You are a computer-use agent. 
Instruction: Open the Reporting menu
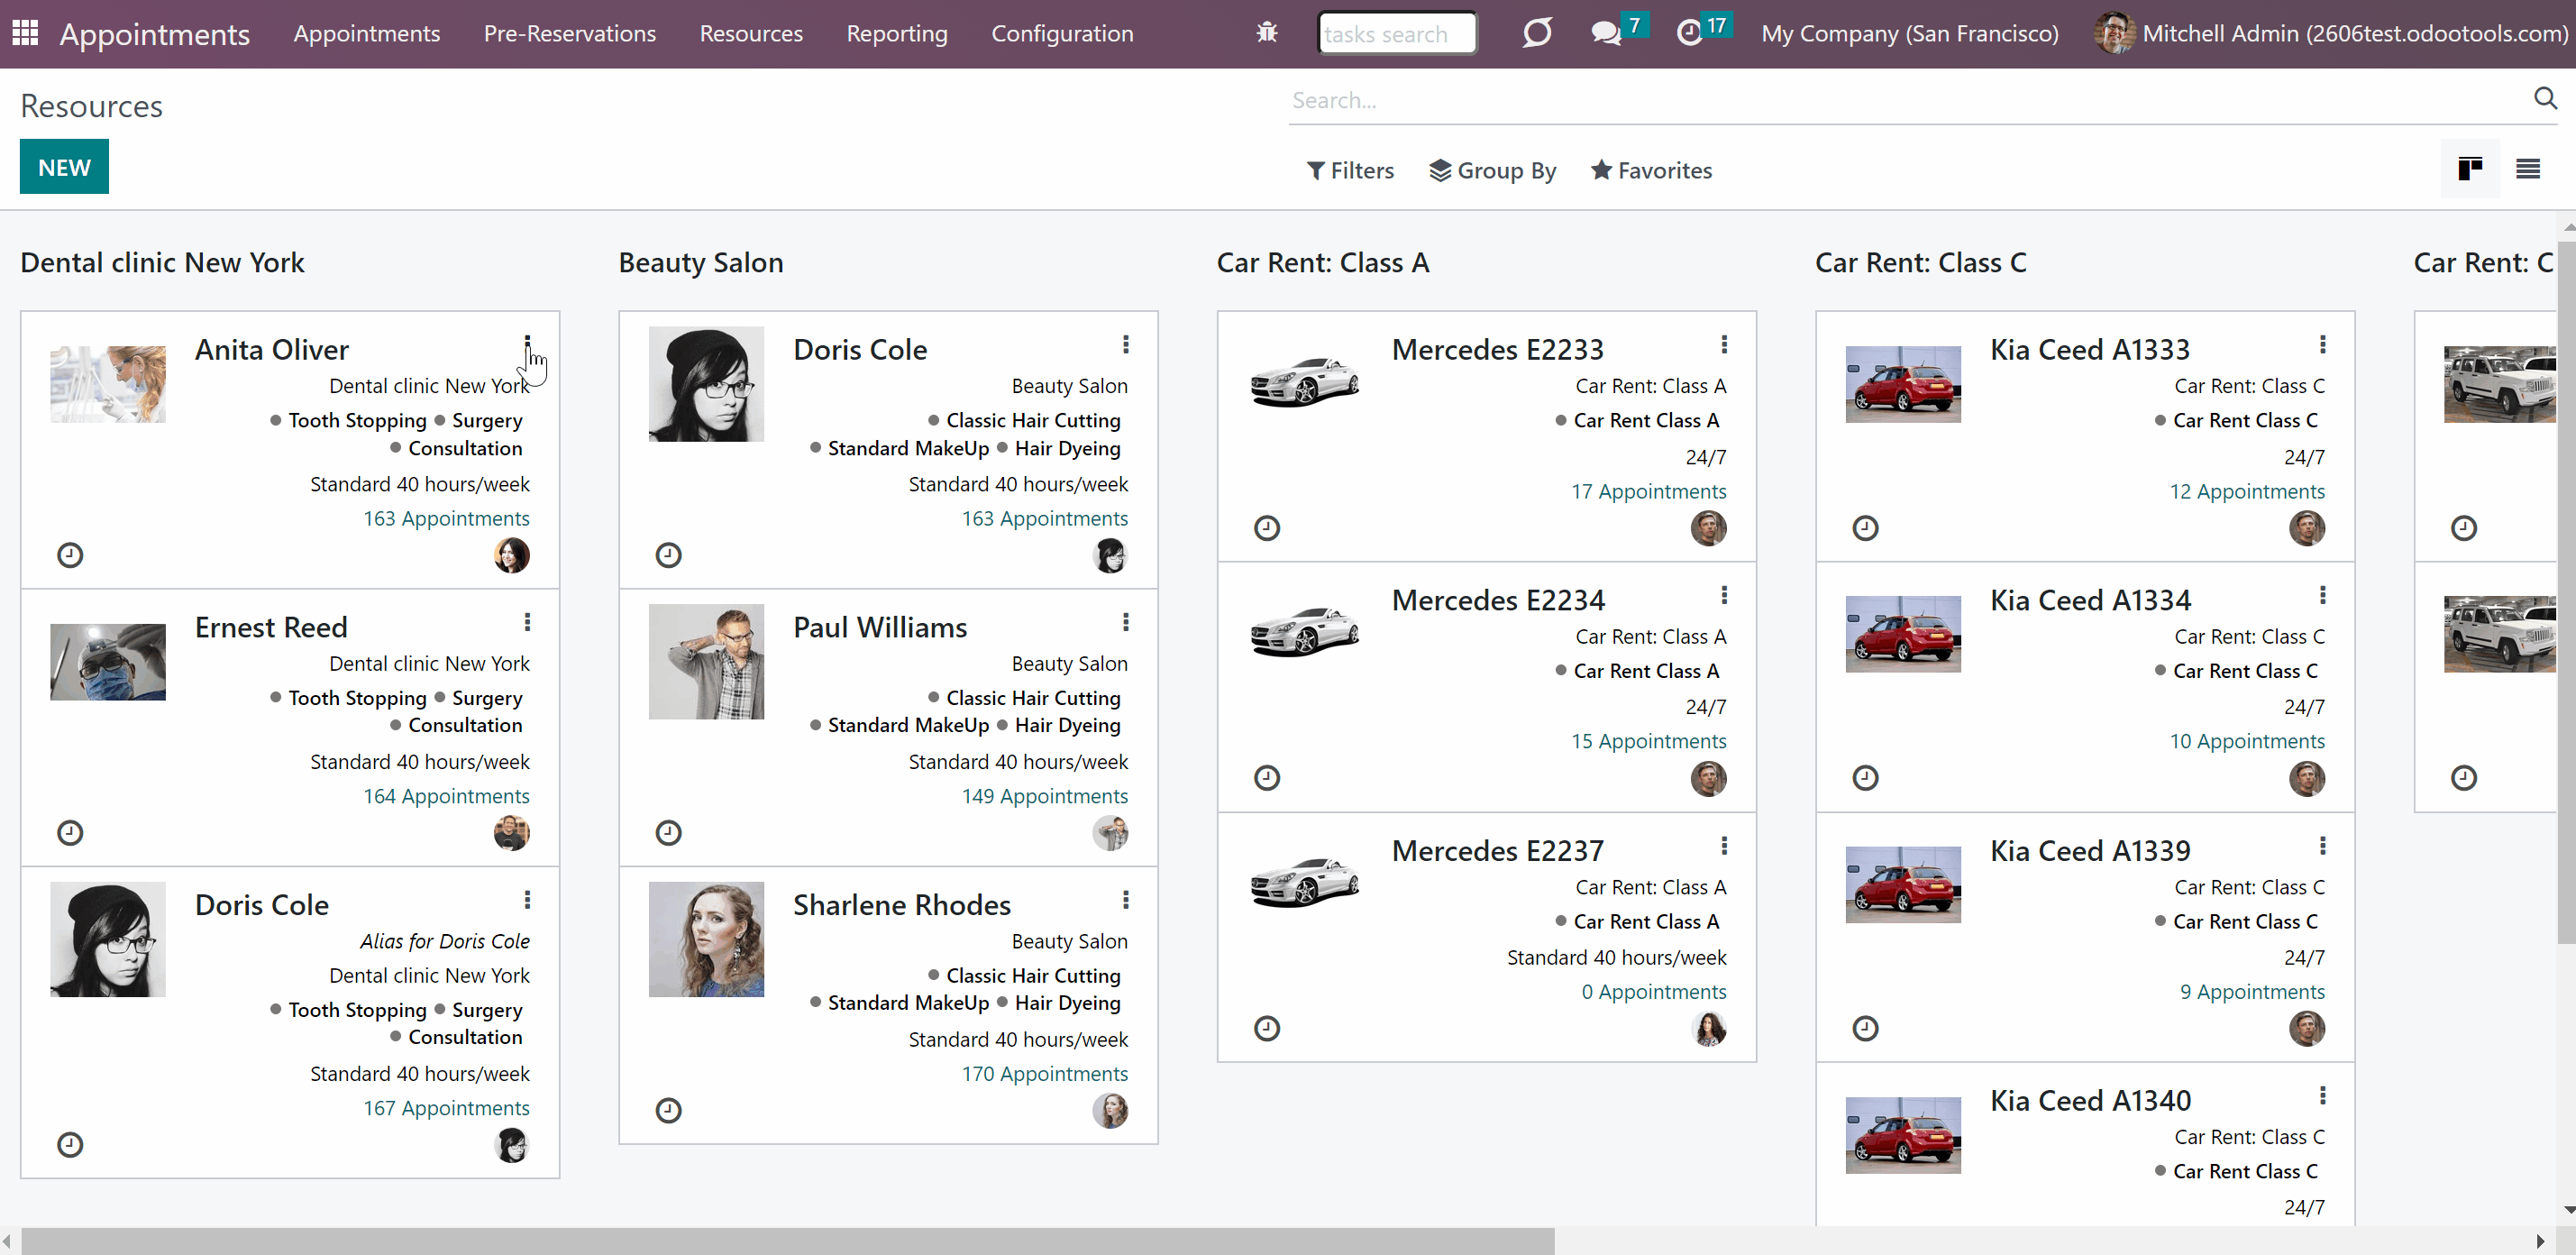click(897, 33)
